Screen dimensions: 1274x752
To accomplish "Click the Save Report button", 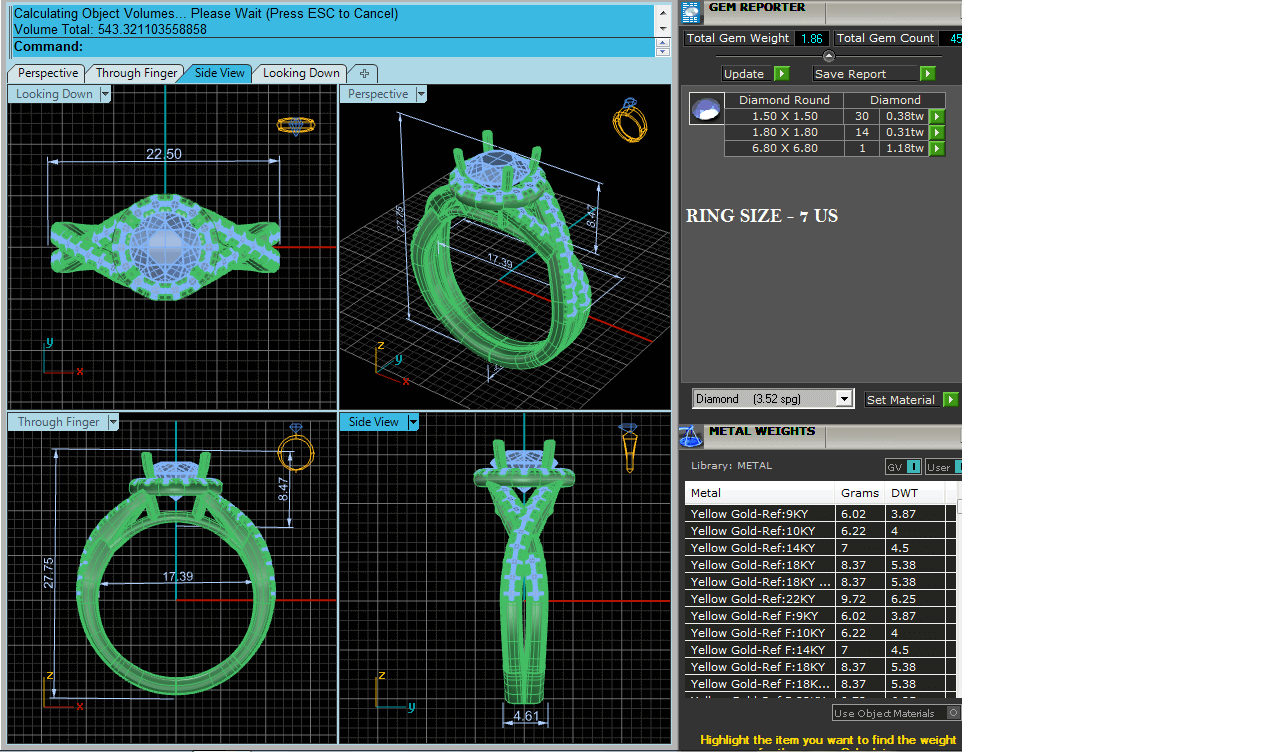I will (x=863, y=74).
